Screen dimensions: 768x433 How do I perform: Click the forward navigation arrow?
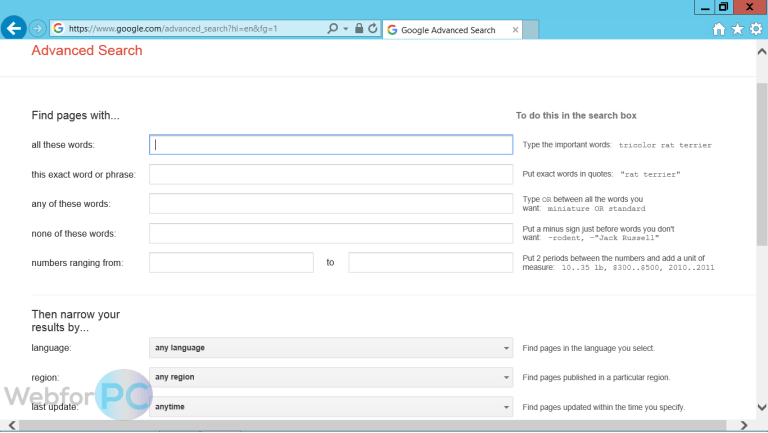[x=38, y=28]
